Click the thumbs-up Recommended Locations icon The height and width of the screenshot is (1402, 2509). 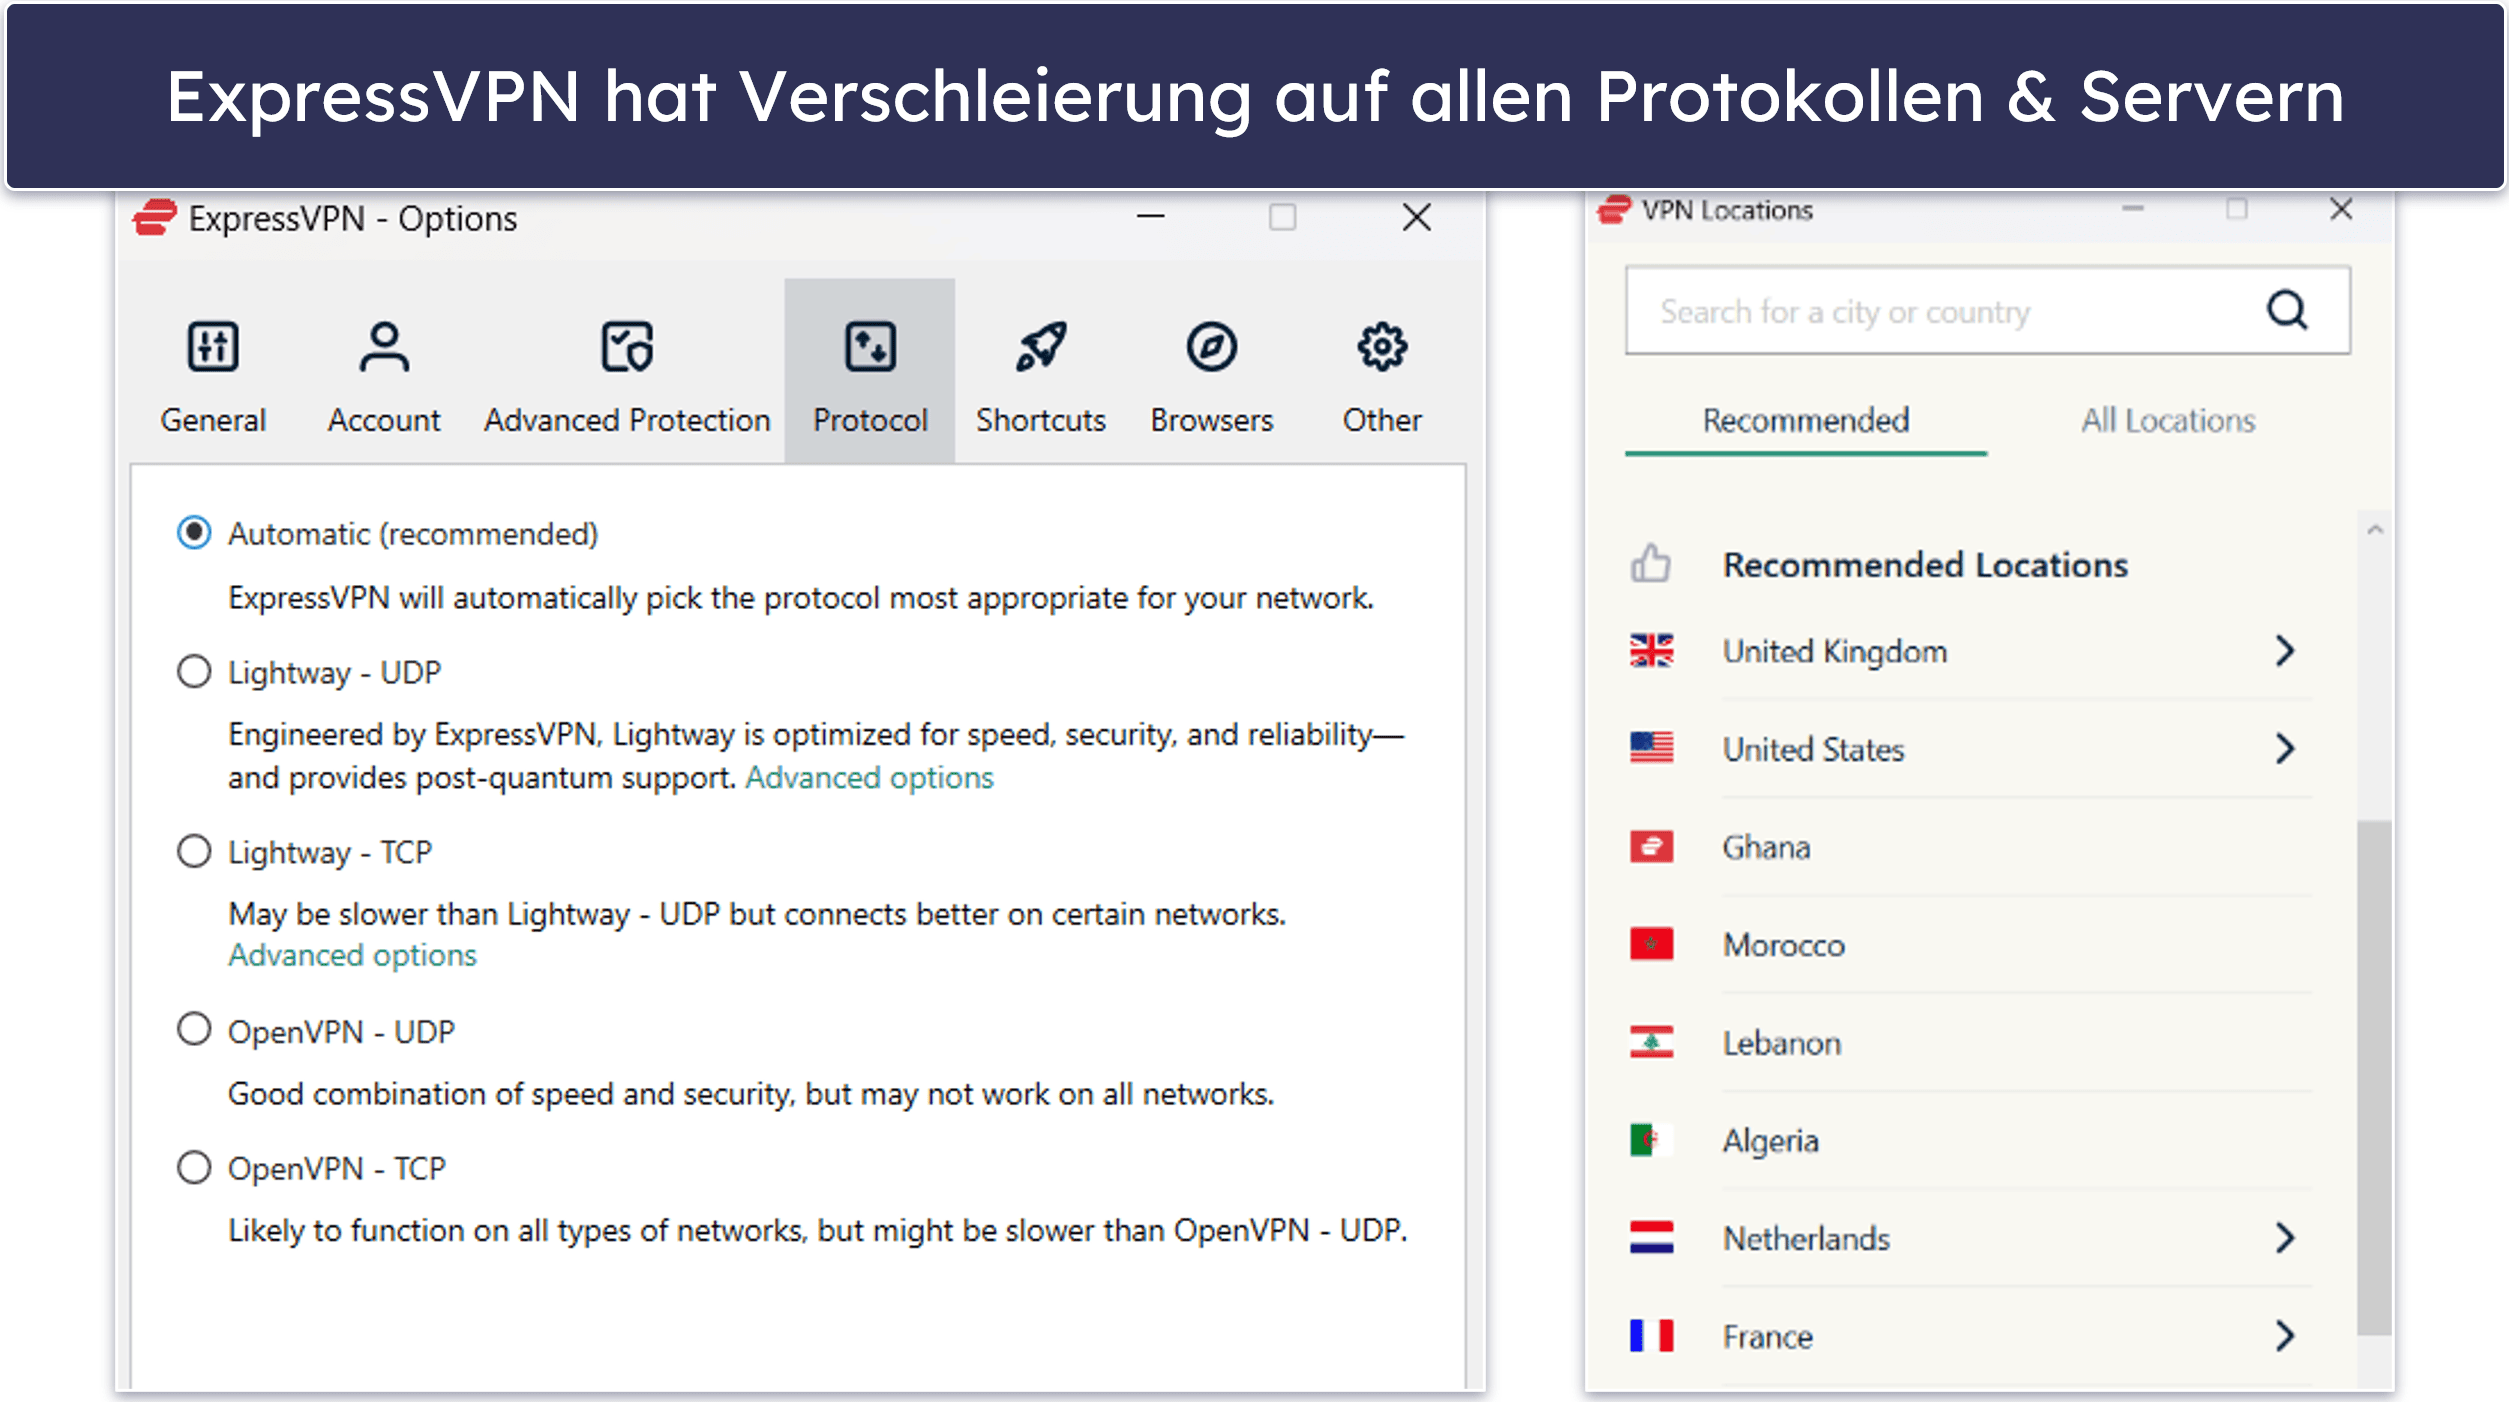click(1650, 563)
